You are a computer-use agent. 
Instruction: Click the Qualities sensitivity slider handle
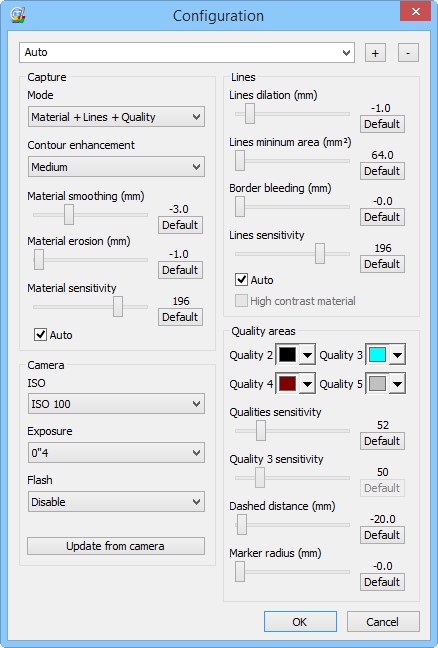[261, 431]
